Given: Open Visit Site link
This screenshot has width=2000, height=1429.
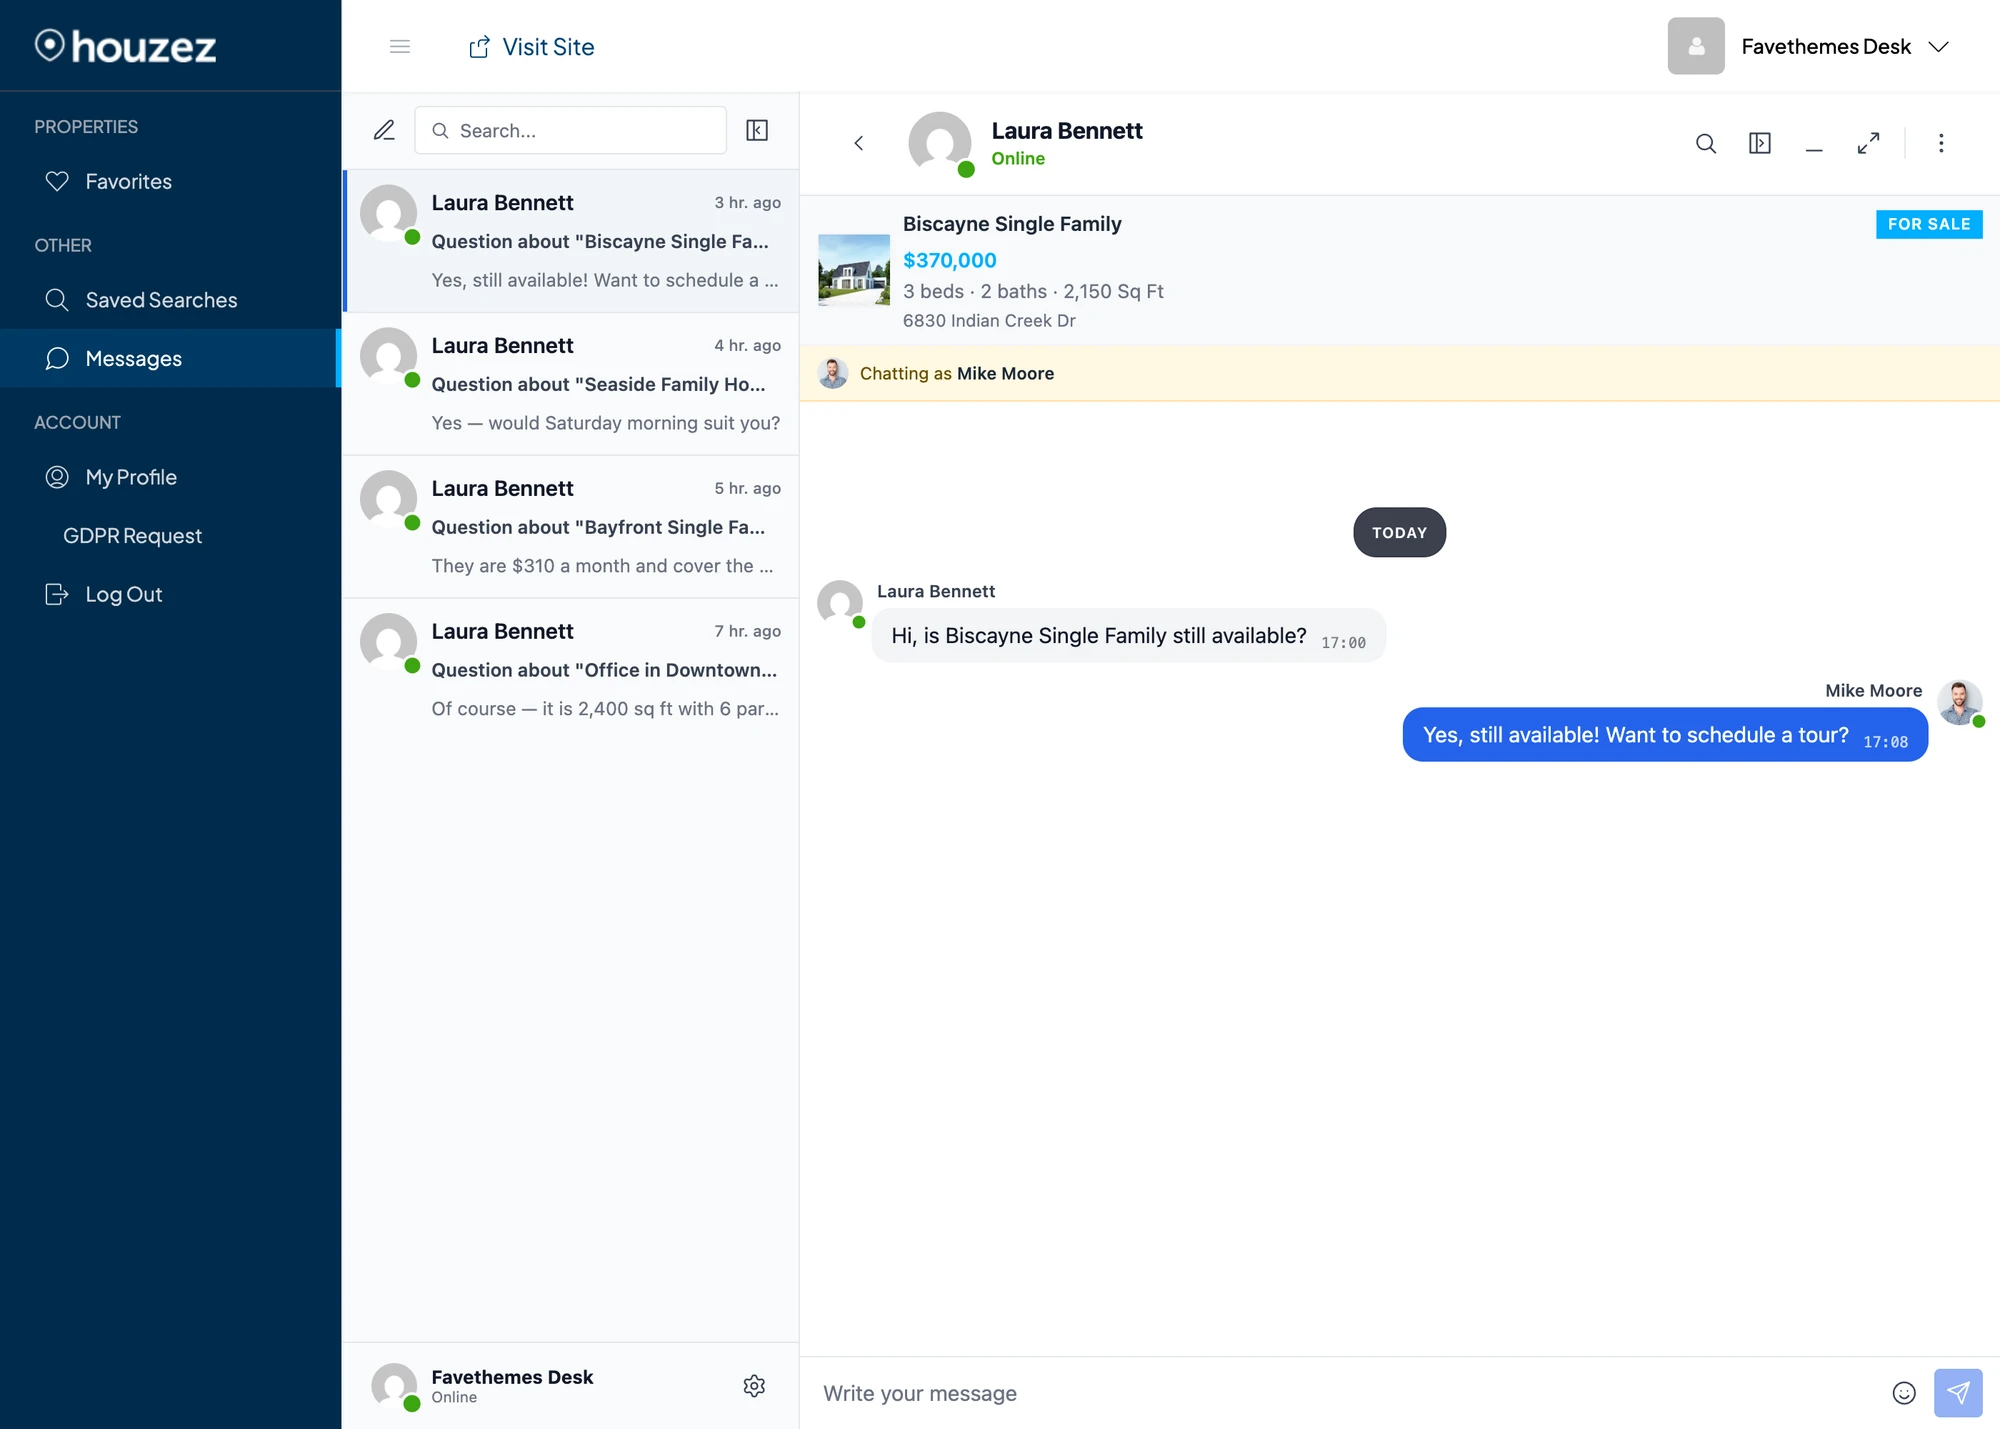Looking at the screenshot, I should pyautogui.click(x=531, y=47).
